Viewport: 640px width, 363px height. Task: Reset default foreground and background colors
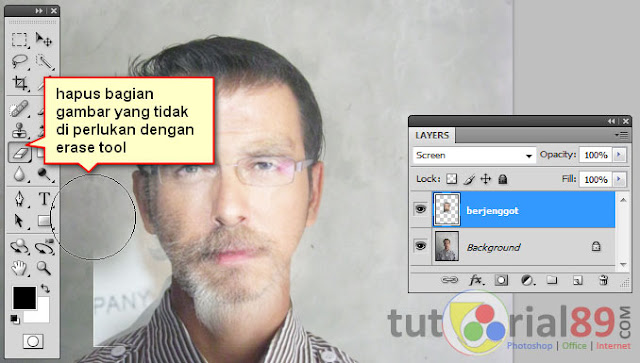(15, 319)
